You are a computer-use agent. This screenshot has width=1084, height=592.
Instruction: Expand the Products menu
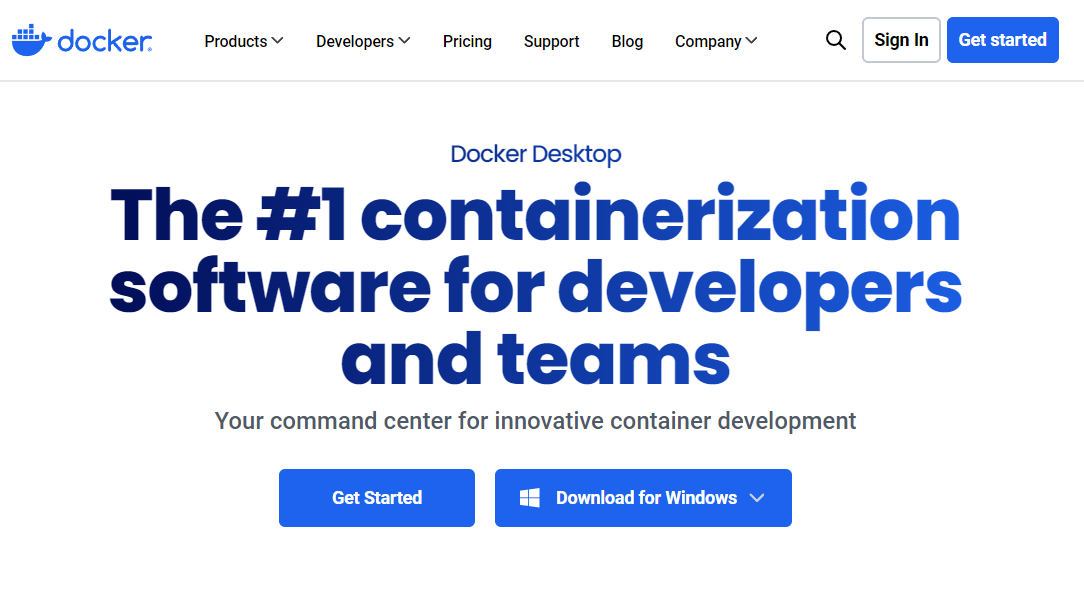(244, 41)
